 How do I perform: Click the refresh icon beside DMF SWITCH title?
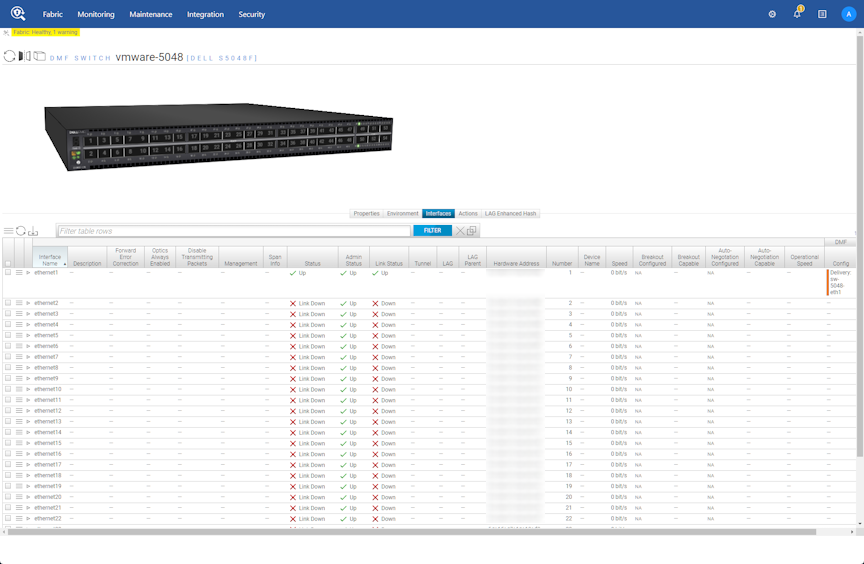pyautogui.click(x=9, y=56)
